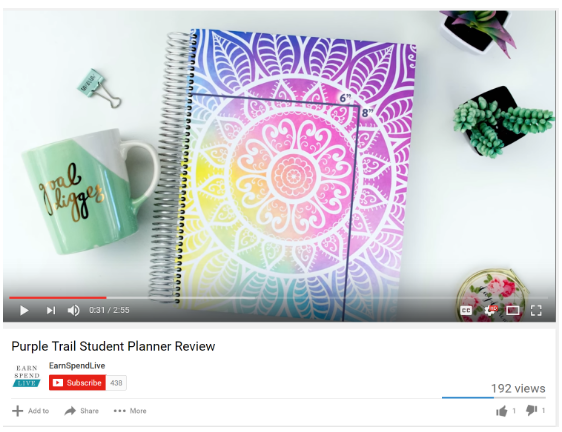Click the 192 views count
The image size is (562, 432).
(x=518, y=388)
